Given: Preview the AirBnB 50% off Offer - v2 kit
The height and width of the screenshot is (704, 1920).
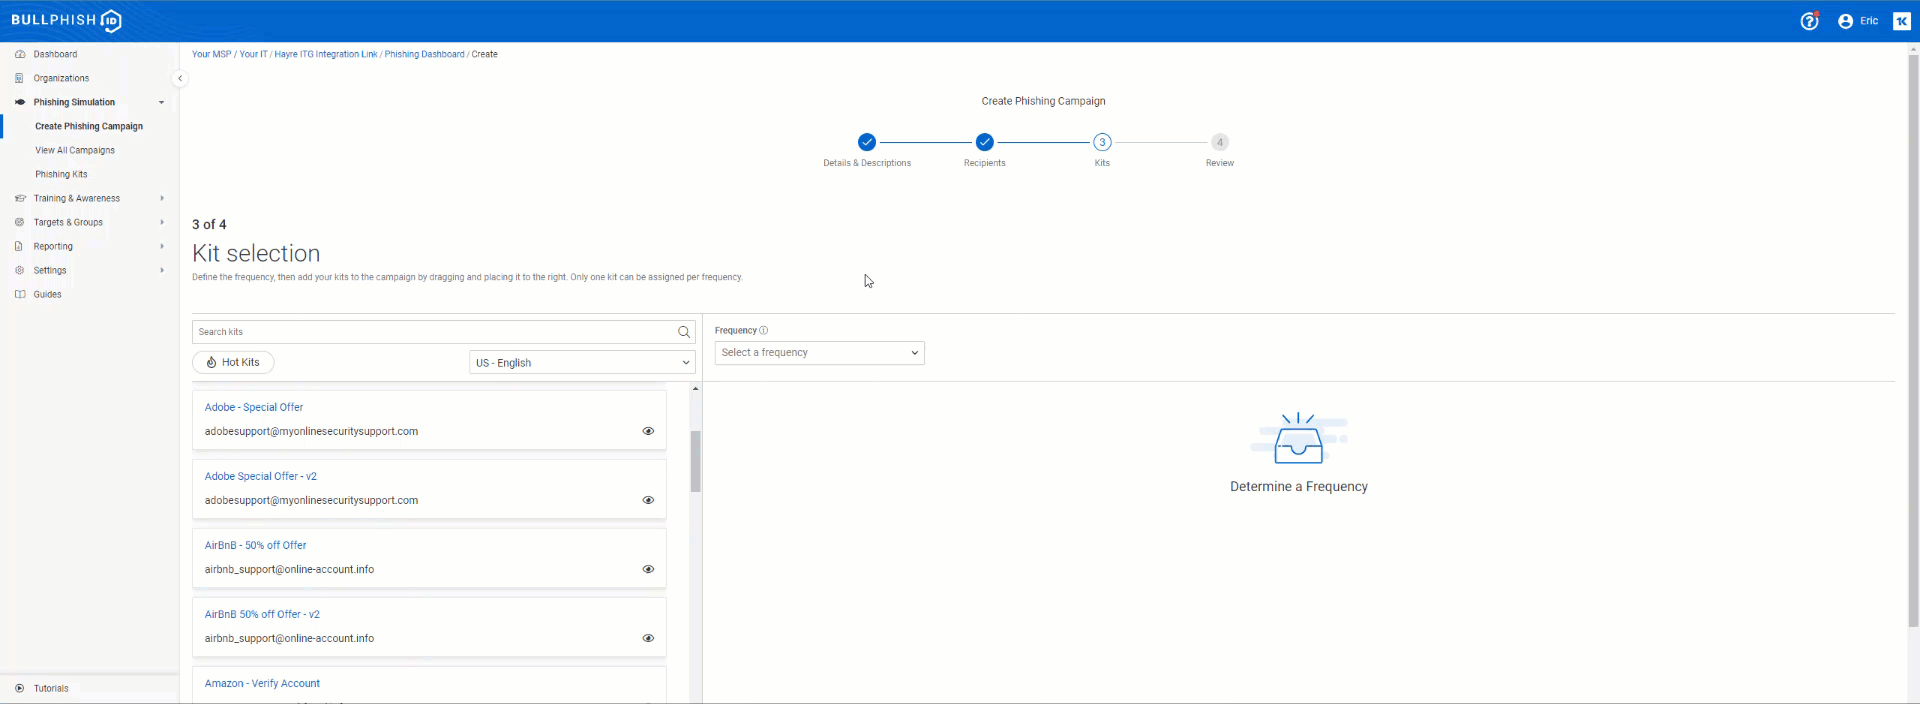Looking at the screenshot, I should click(648, 638).
